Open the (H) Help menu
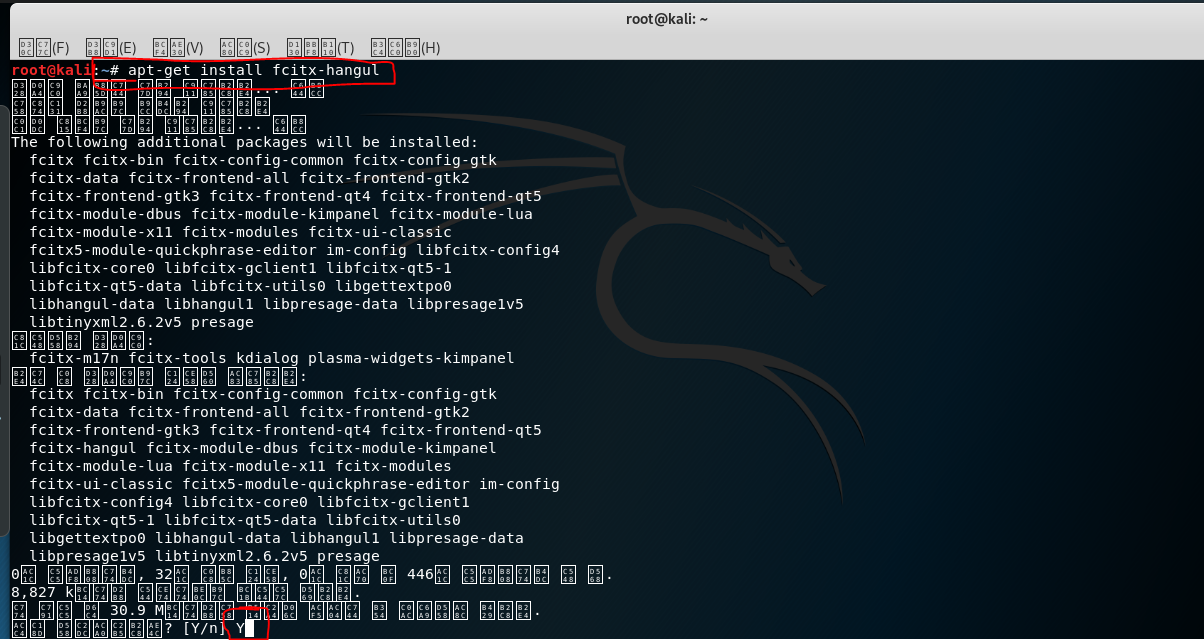 (405, 47)
